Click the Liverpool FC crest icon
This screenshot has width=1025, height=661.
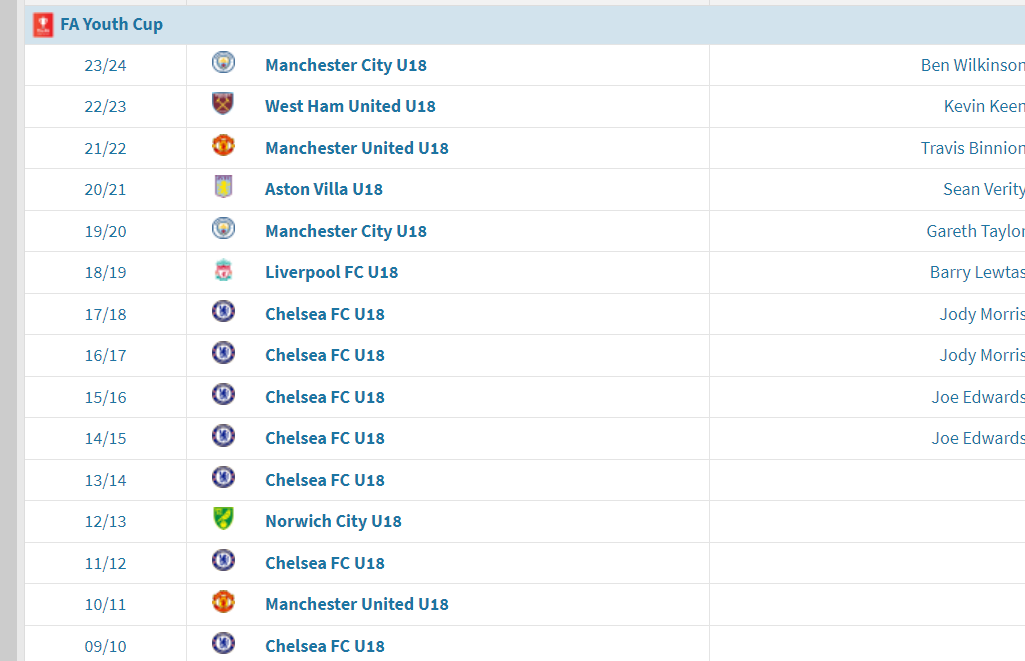click(223, 271)
